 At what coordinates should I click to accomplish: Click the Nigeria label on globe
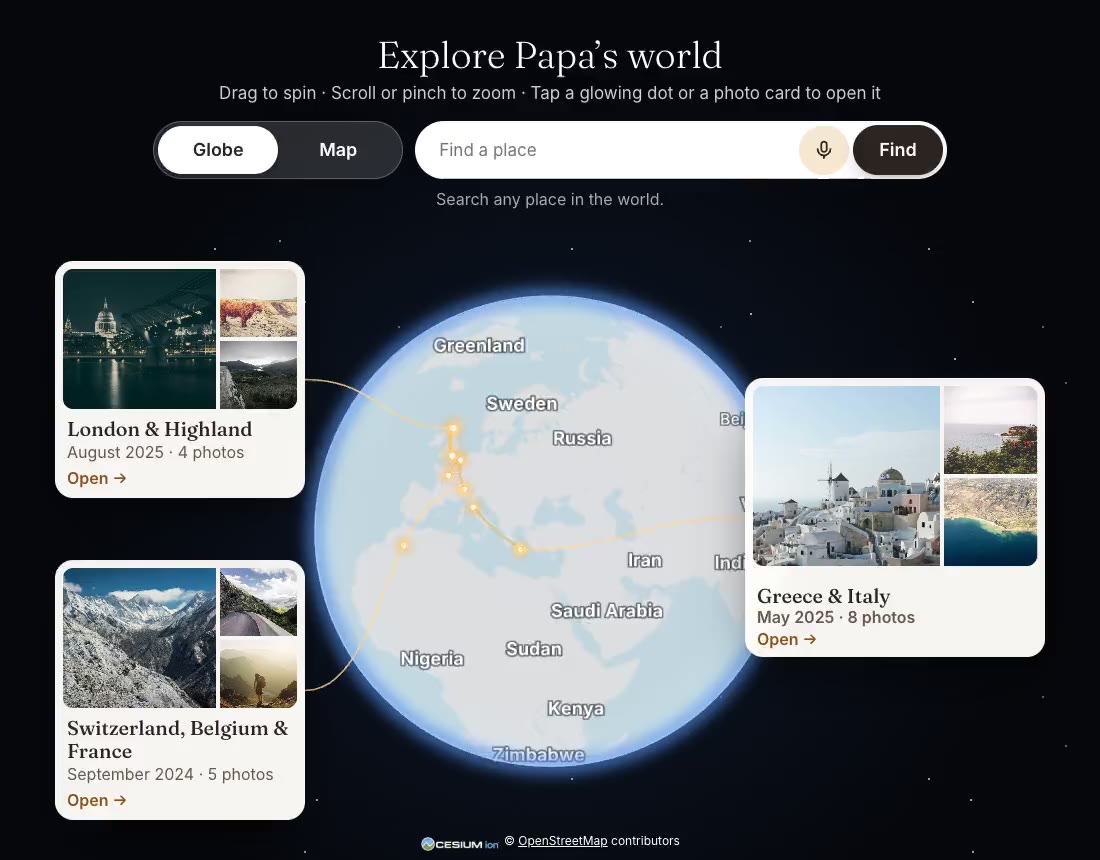coord(432,659)
